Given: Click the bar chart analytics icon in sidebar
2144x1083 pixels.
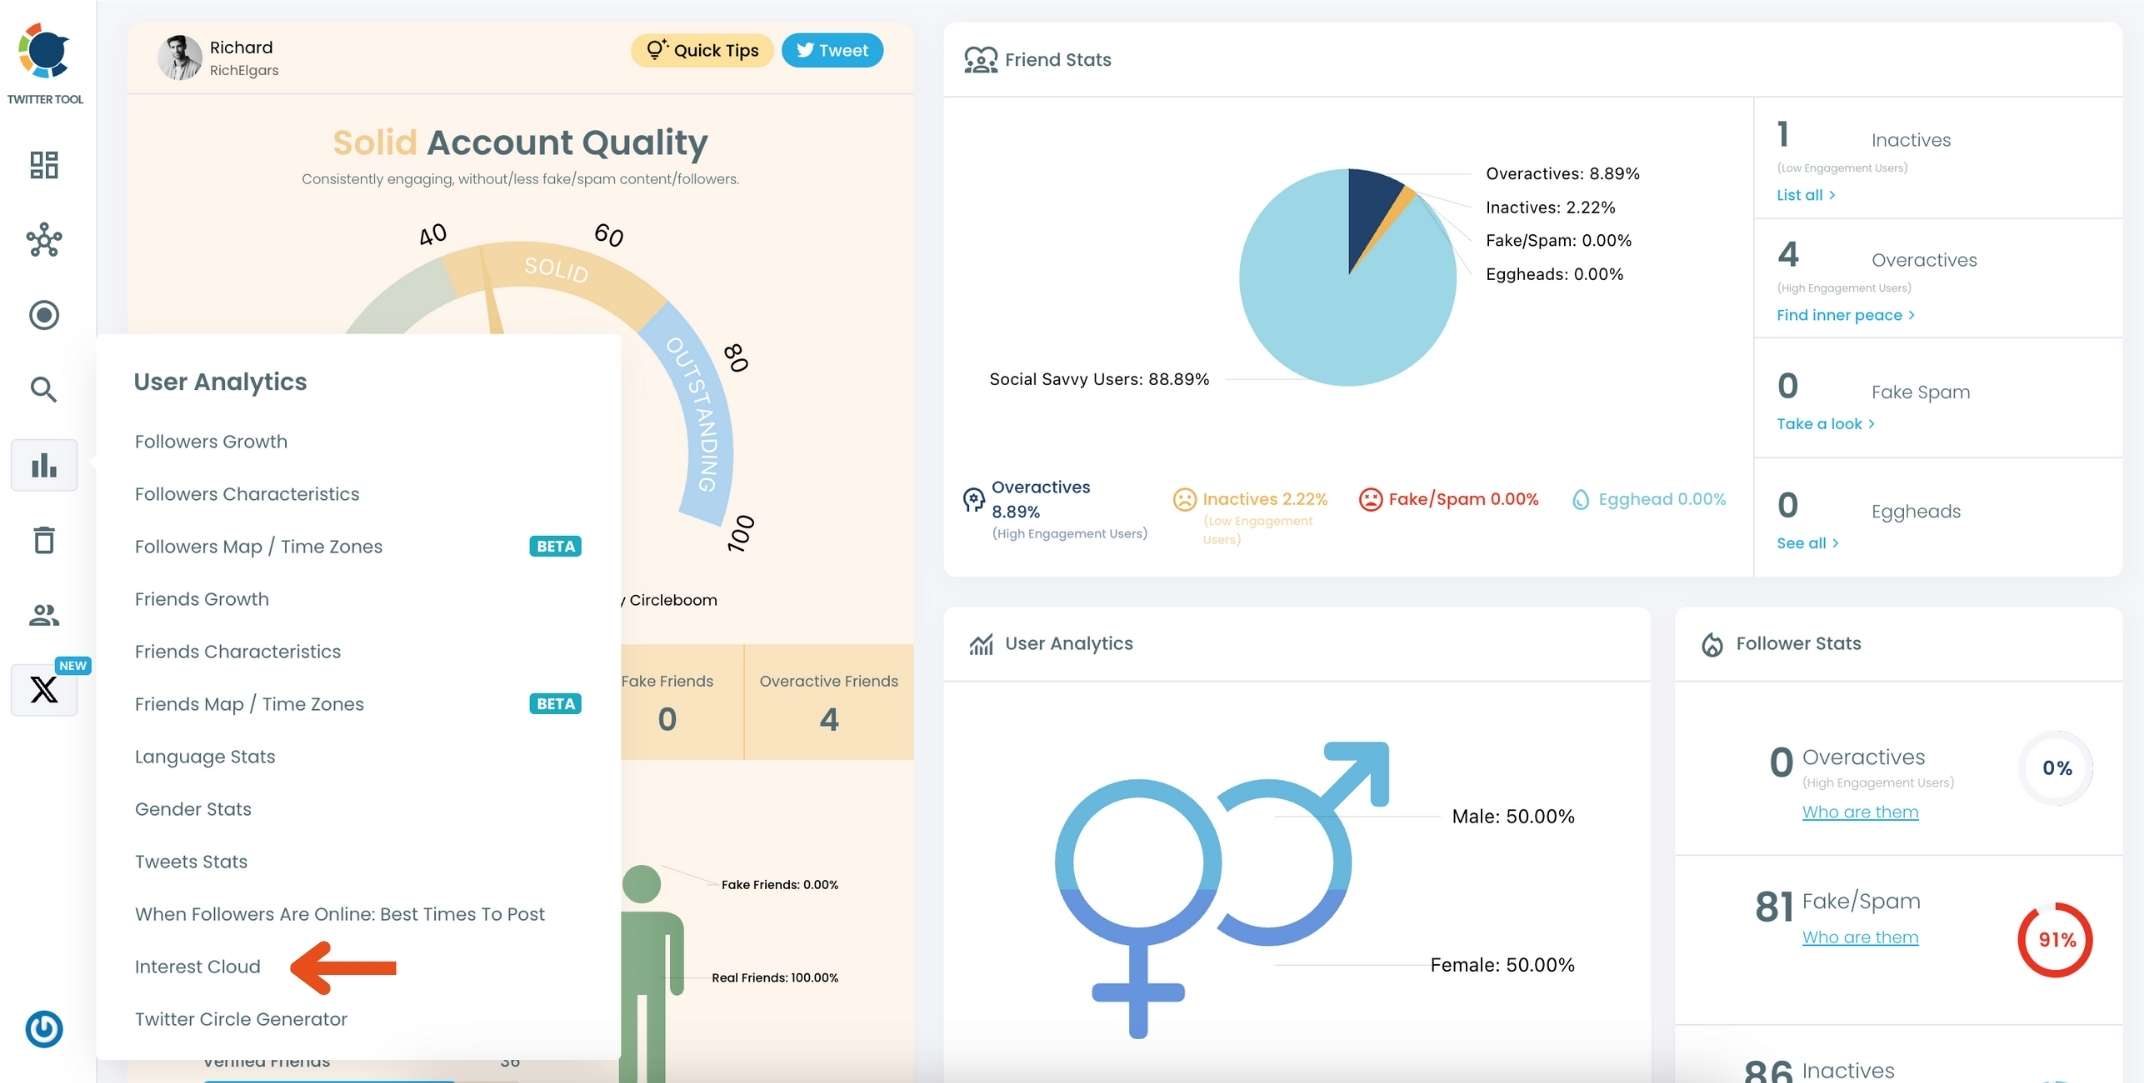Looking at the screenshot, I should pos(44,463).
